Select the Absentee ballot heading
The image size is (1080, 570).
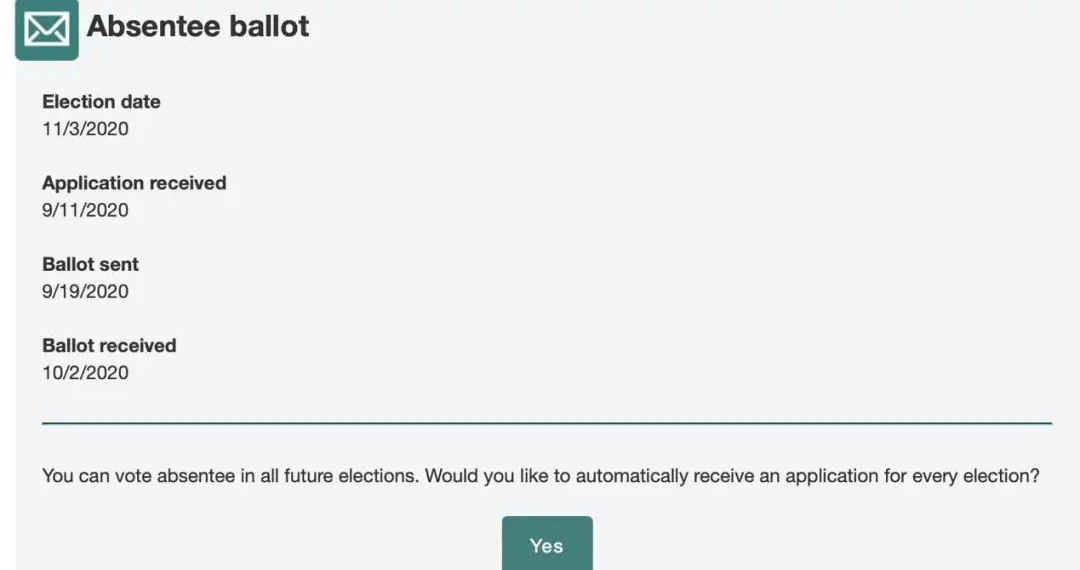[198, 26]
